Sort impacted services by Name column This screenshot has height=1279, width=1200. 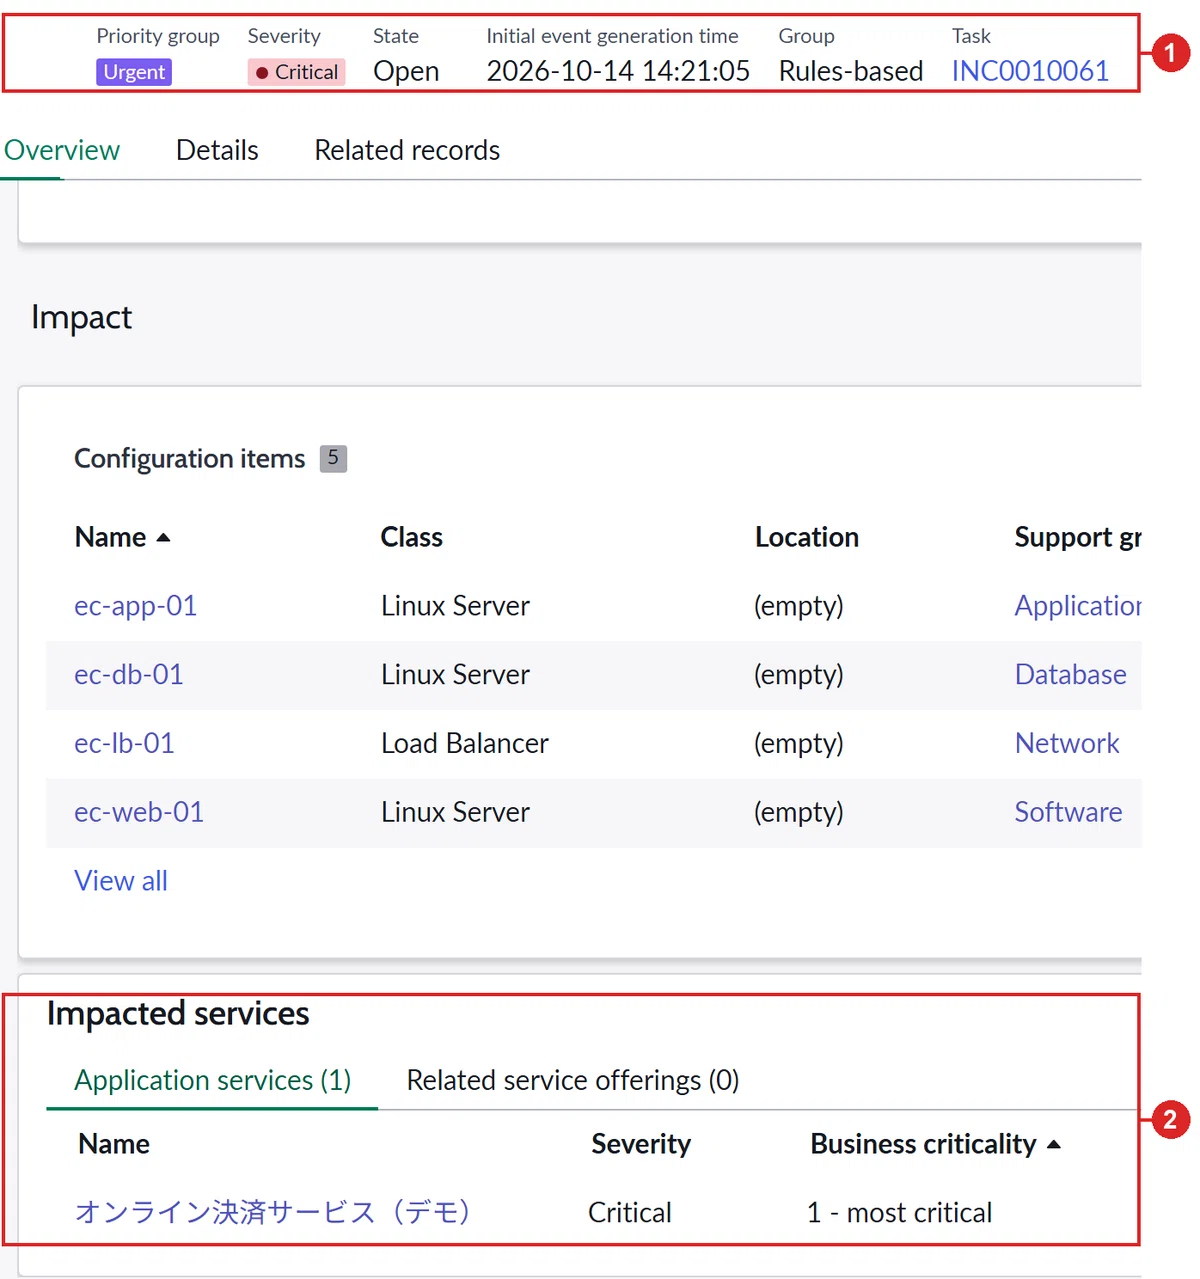coord(114,1144)
